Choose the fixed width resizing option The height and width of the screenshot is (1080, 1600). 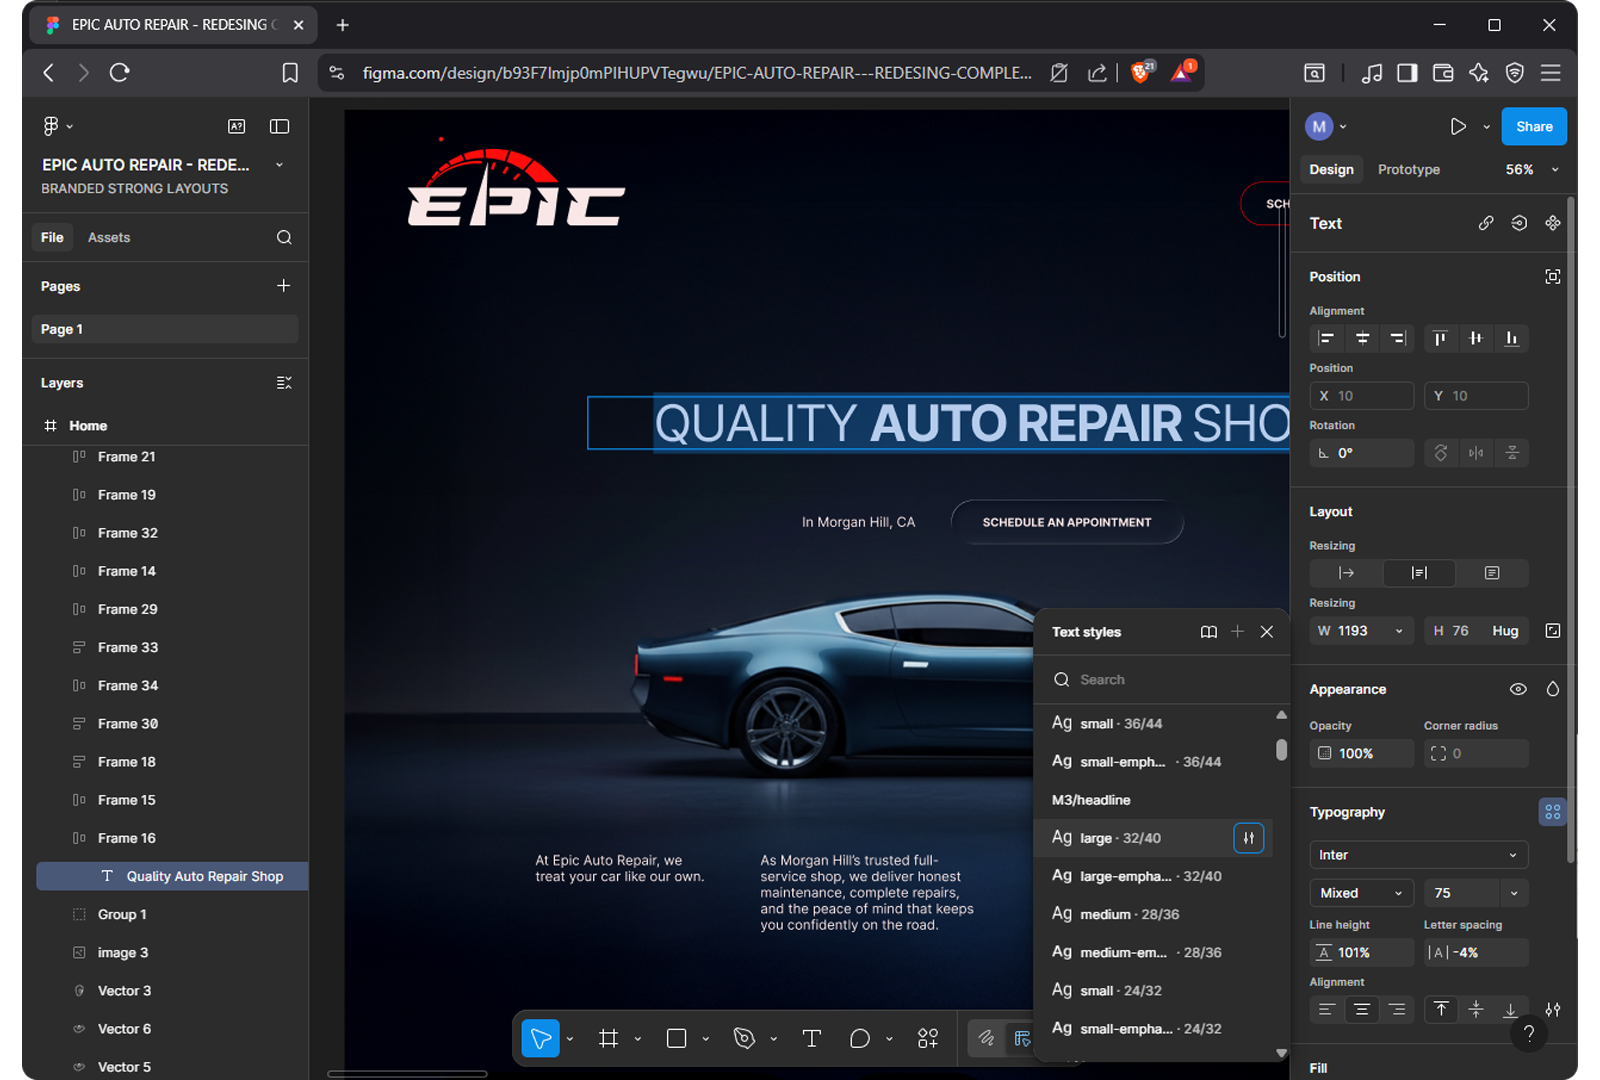[x=1419, y=573]
